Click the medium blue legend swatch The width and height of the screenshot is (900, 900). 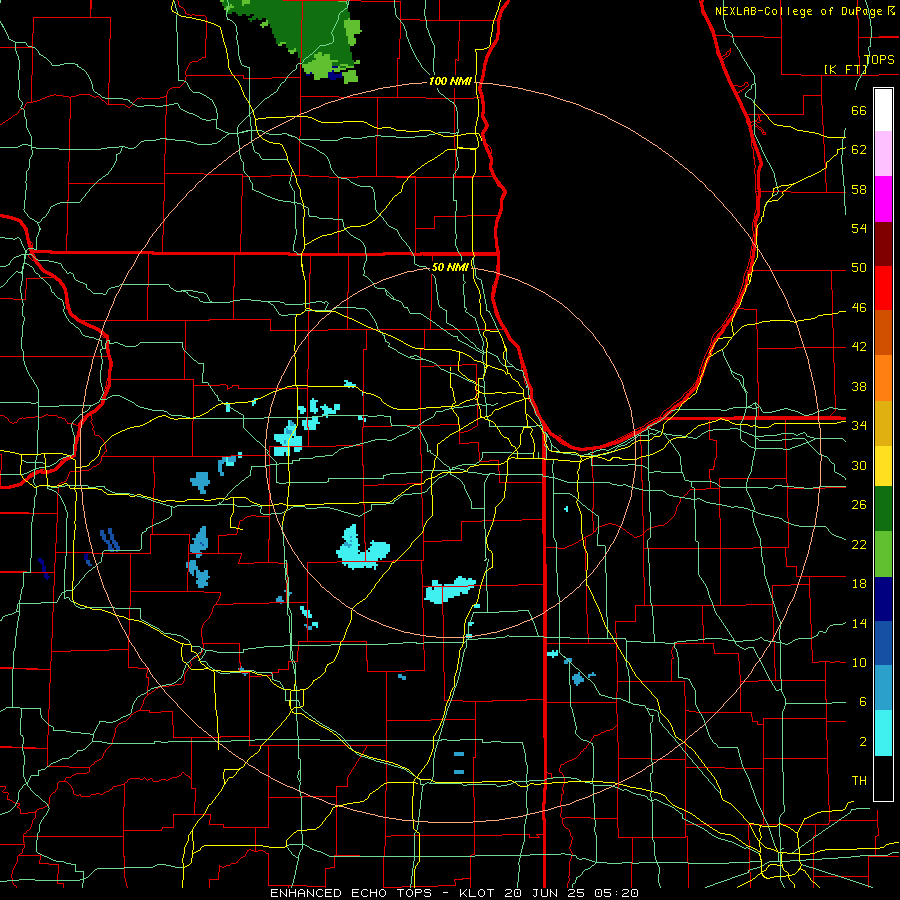point(883,643)
